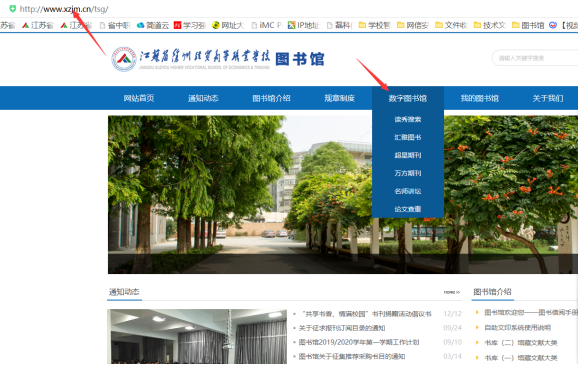This screenshot has width=579, height=365.
Task: Select 万方期刊 from the dropdown
Action: [408, 173]
